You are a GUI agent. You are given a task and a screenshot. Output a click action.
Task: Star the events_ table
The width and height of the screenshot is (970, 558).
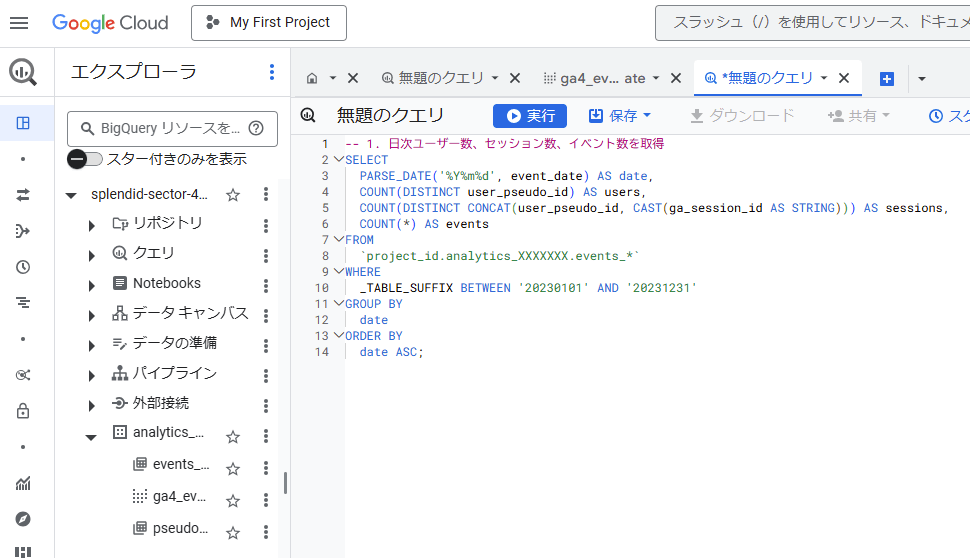[233, 470]
